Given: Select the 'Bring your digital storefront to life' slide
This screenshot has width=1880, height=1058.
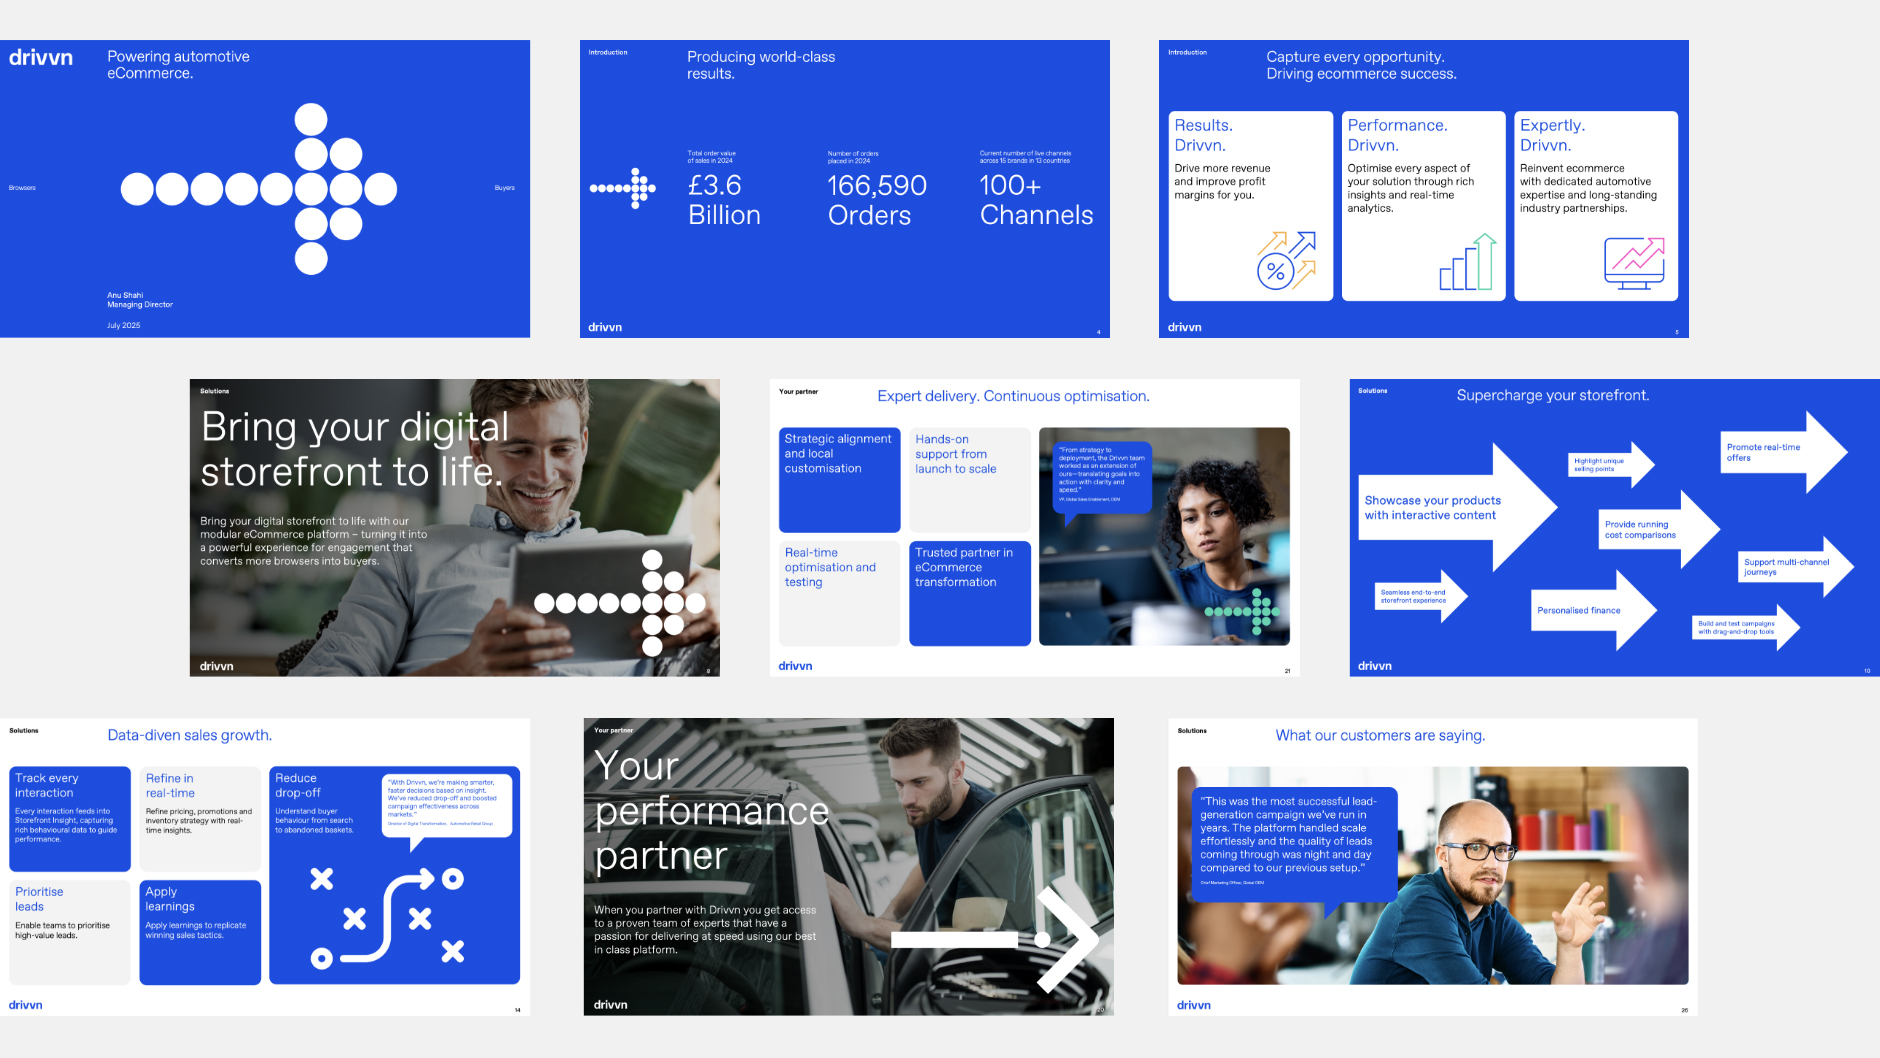Looking at the screenshot, I should point(455,528).
